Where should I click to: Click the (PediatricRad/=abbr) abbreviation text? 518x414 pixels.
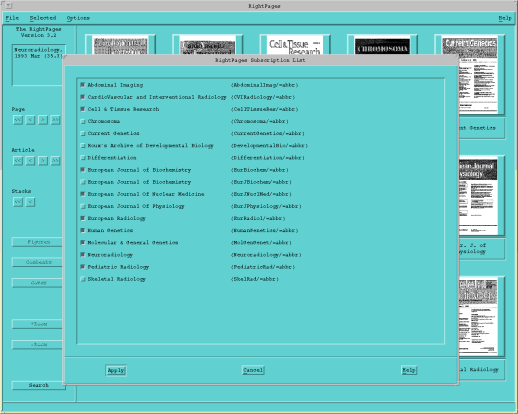[x=263, y=267]
